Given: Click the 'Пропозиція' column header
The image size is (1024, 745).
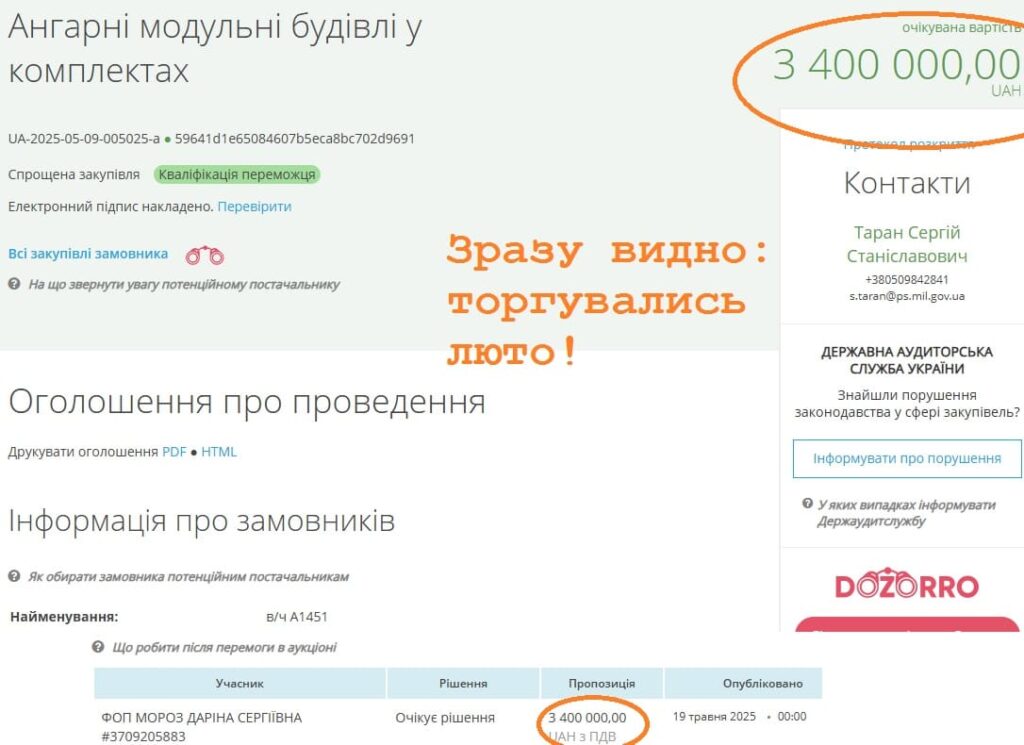Looking at the screenshot, I should [x=602, y=684].
